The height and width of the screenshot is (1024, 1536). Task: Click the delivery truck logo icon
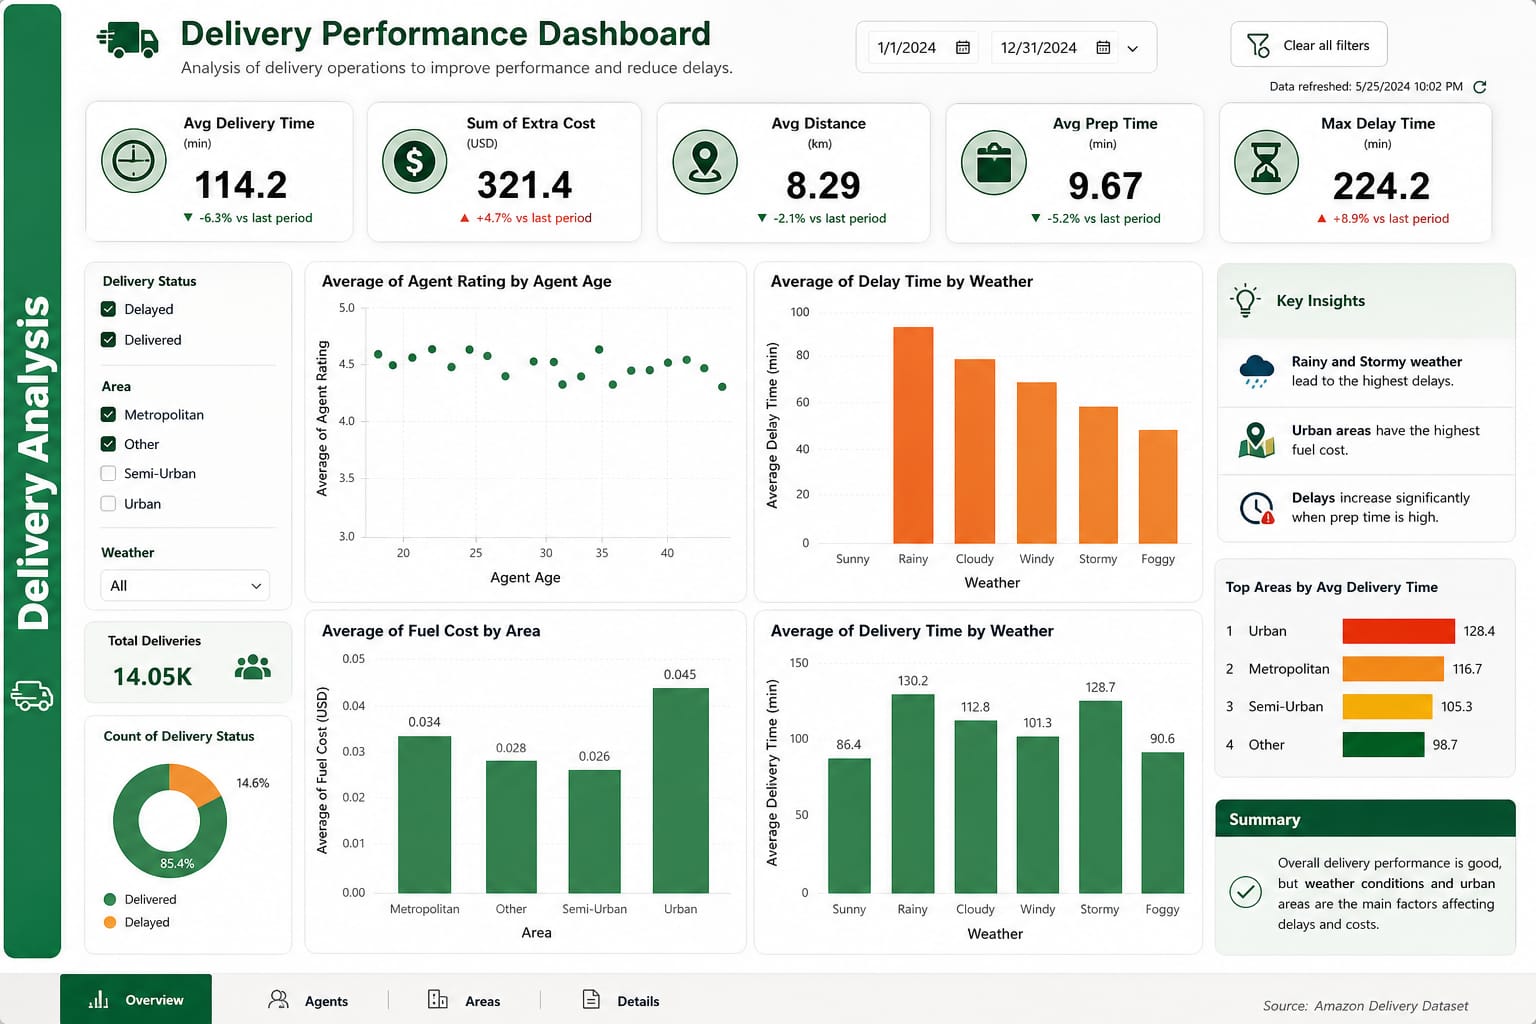[x=128, y=40]
